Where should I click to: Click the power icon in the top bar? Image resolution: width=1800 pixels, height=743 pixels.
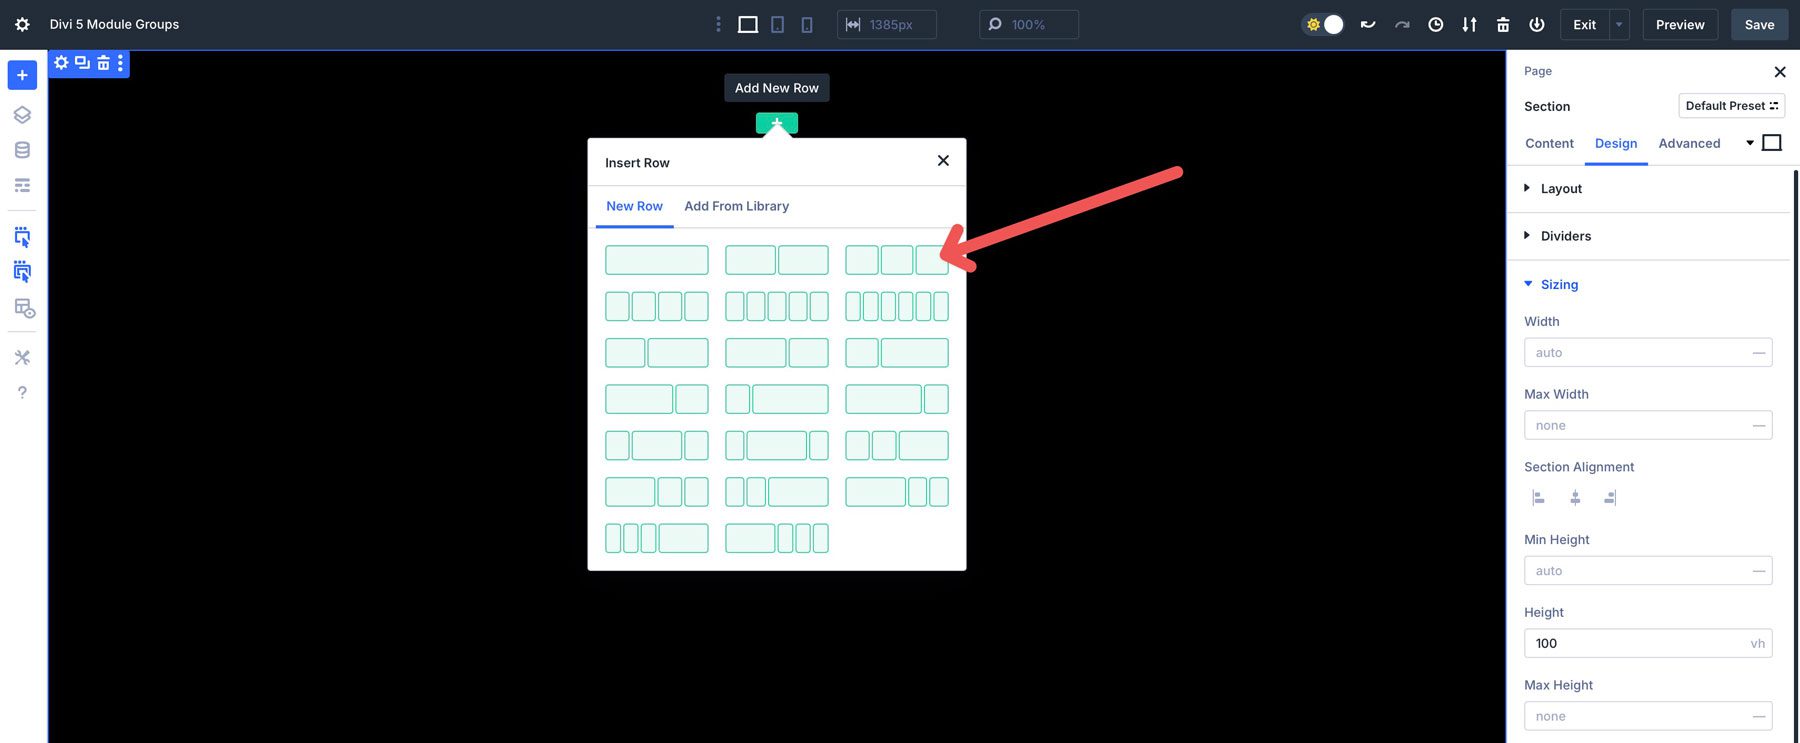coord(1537,25)
